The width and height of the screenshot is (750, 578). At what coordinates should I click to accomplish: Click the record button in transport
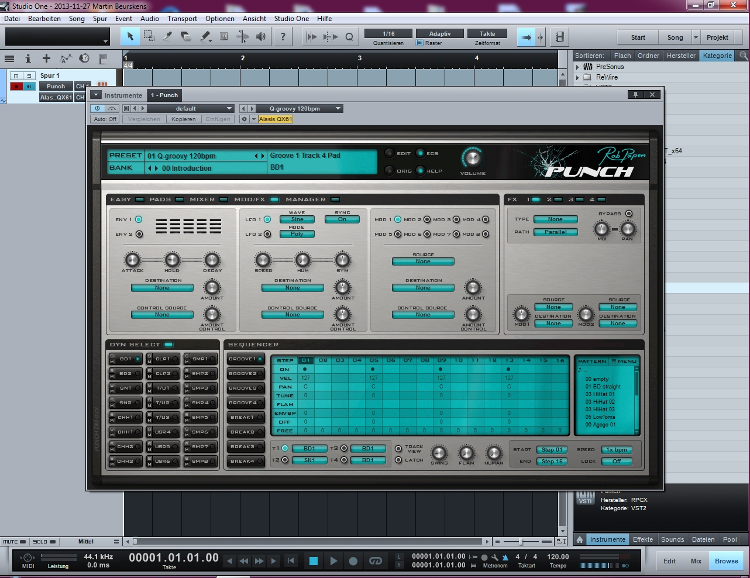353,561
